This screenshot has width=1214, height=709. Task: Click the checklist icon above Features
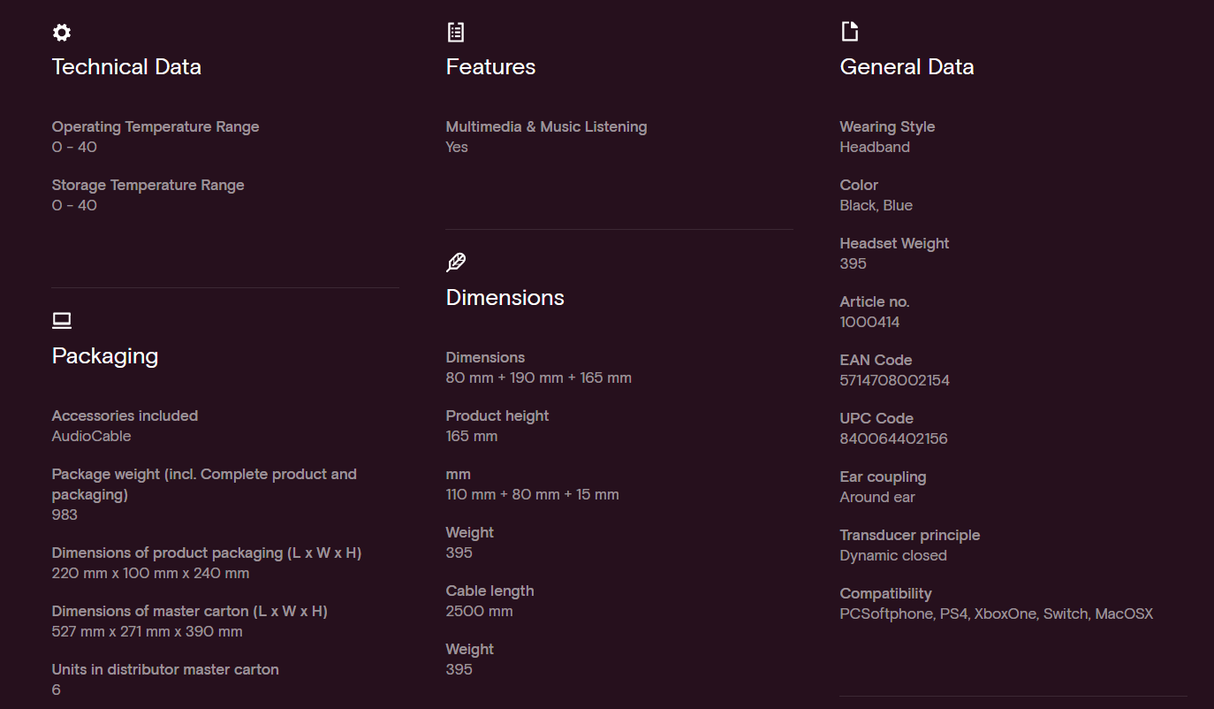tap(456, 33)
